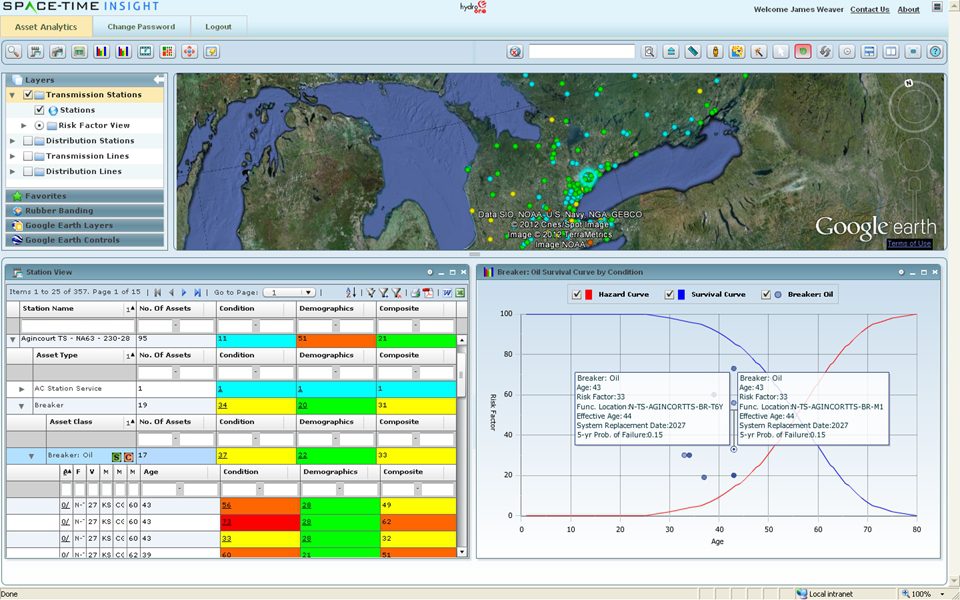Export Station View grid to PDF
This screenshot has height=600, width=960.
(x=427, y=290)
